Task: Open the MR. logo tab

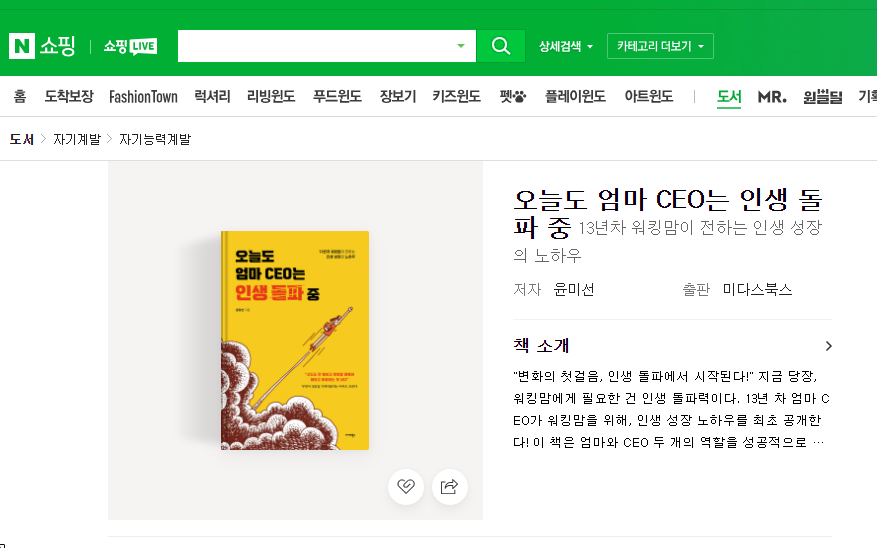Action: pyautogui.click(x=772, y=97)
